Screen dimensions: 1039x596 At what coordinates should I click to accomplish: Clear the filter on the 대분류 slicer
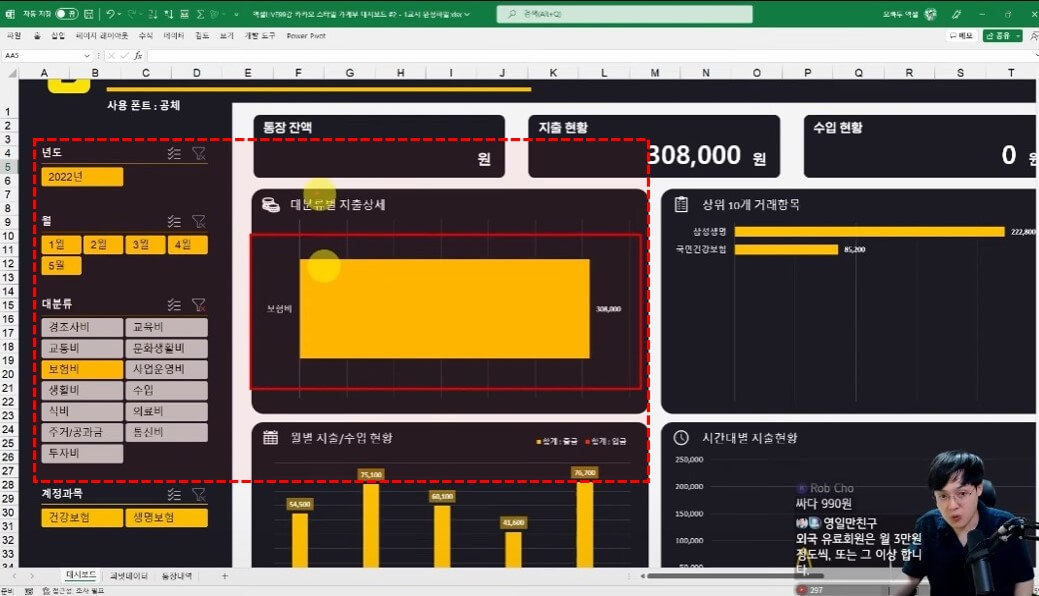pyautogui.click(x=199, y=304)
